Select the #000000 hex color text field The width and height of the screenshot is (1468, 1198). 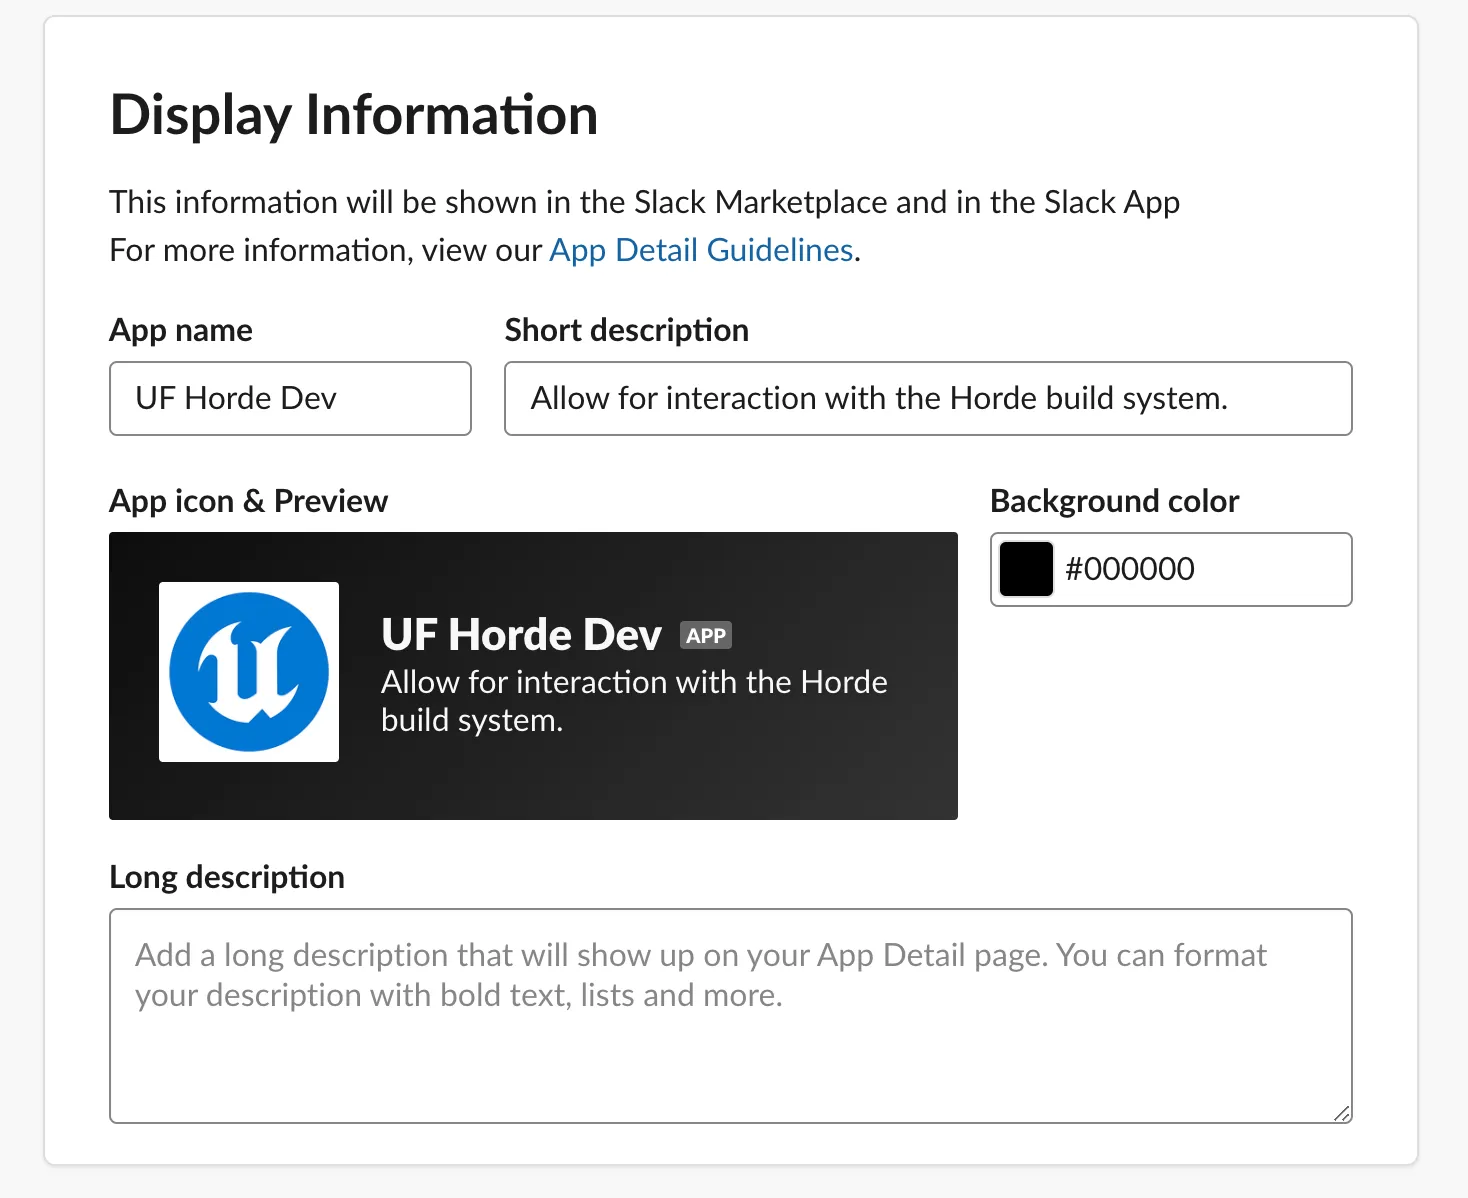pyautogui.click(x=1200, y=569)
